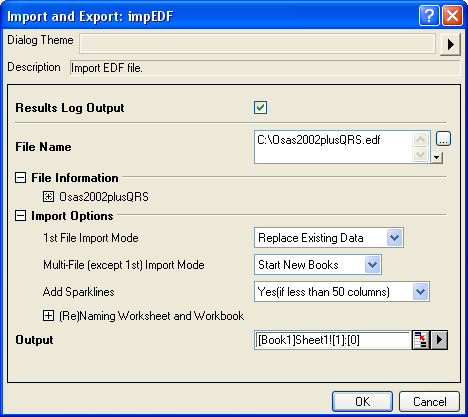Open the Dialog Theme arrow menu
Image resolution: width=468 pixels, height=417 pixels.
(450, 44)
